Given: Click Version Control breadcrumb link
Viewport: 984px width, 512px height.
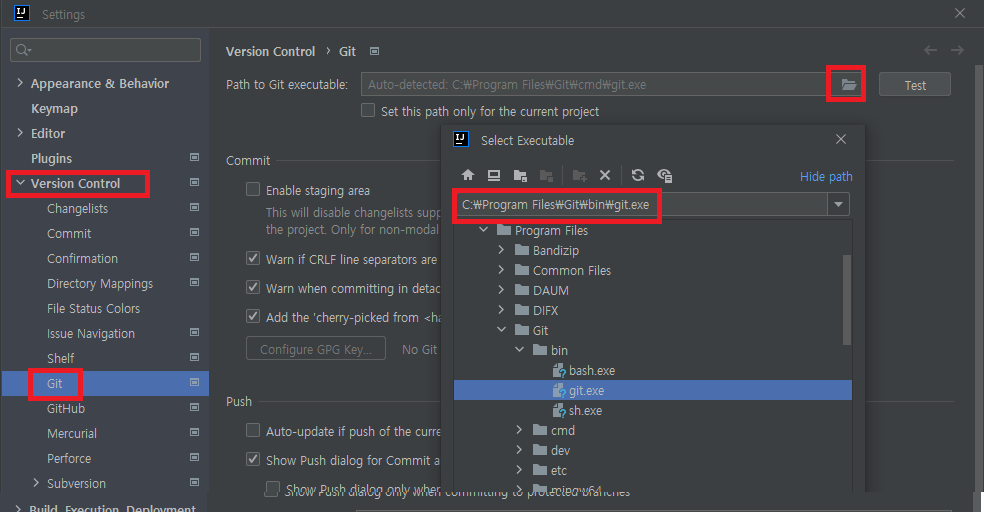Looking at the screenshot, I should [x=270, y=51].
